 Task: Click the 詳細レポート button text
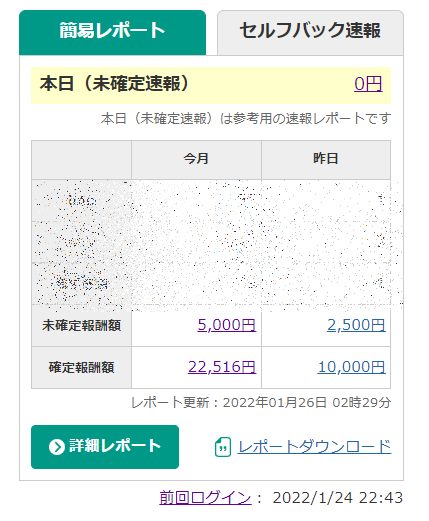click(115, 446)
